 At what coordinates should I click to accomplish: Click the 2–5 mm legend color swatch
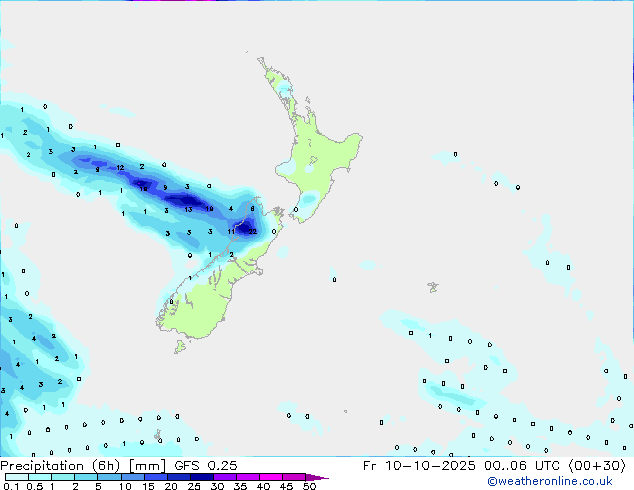(x=86, y=477)
